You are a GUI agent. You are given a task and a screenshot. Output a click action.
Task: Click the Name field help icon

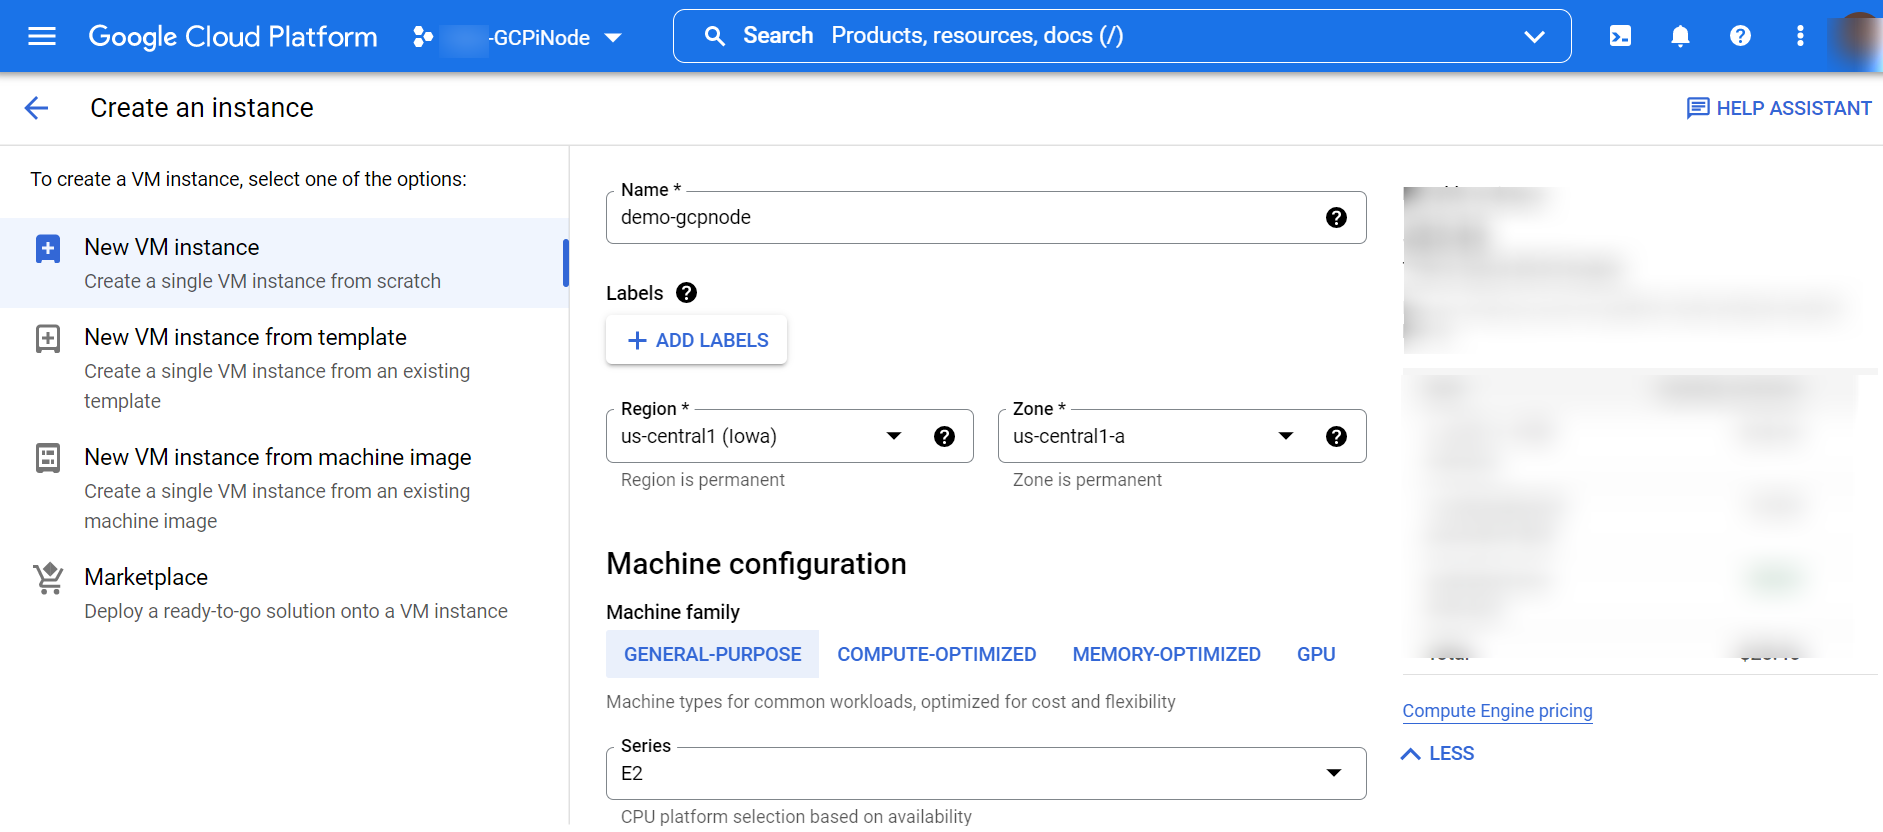click(x=1336, y=217)
